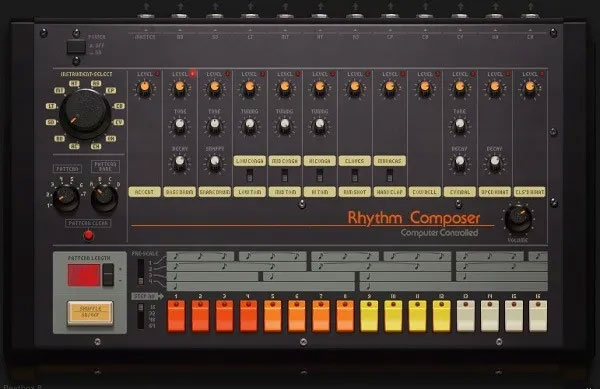Click the Snare Drum instrument label
The image size is (600, 389).
coord(215,192)
